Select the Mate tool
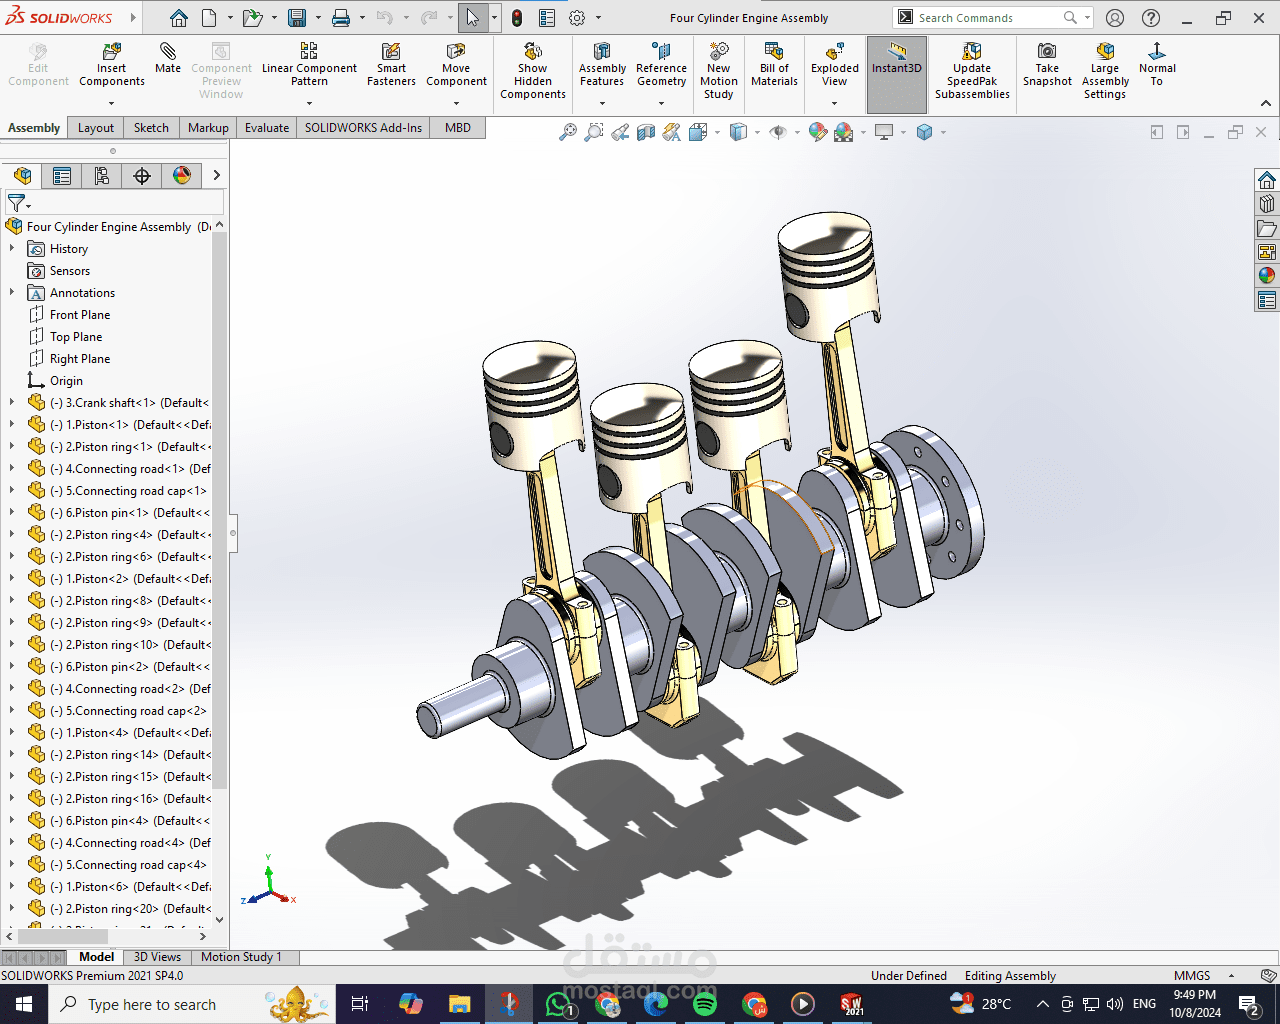1280x1024 pixels. pyautogui.click(x=168, y=58)
